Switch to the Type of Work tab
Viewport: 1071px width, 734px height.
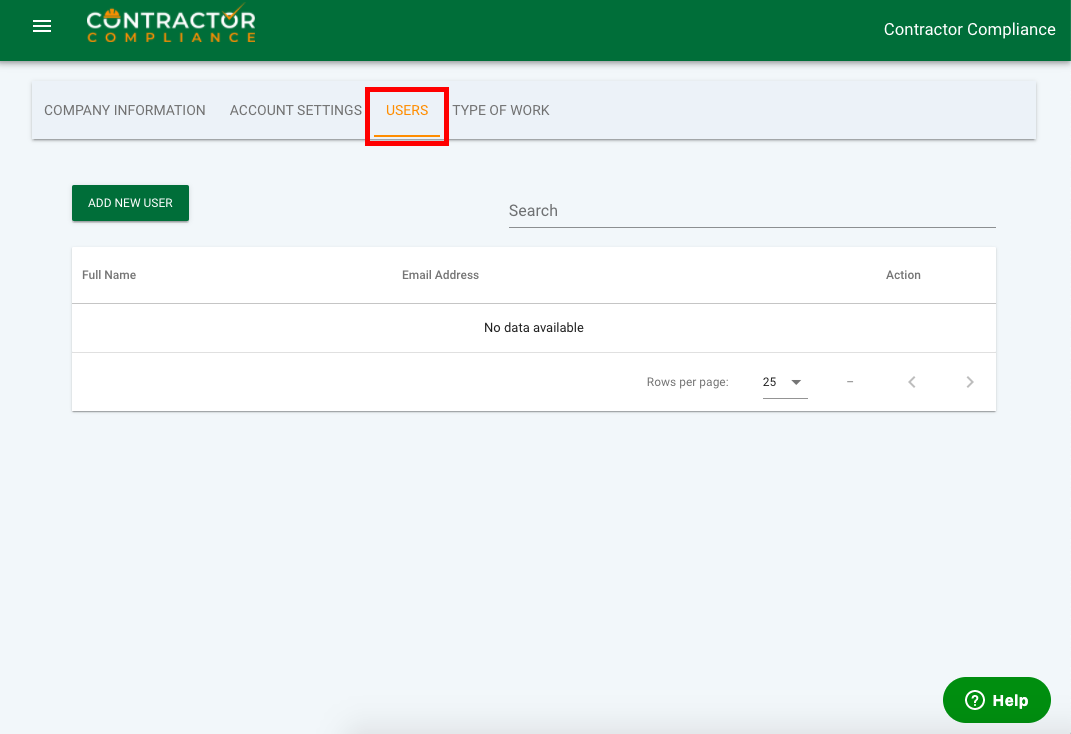point(501,110)
